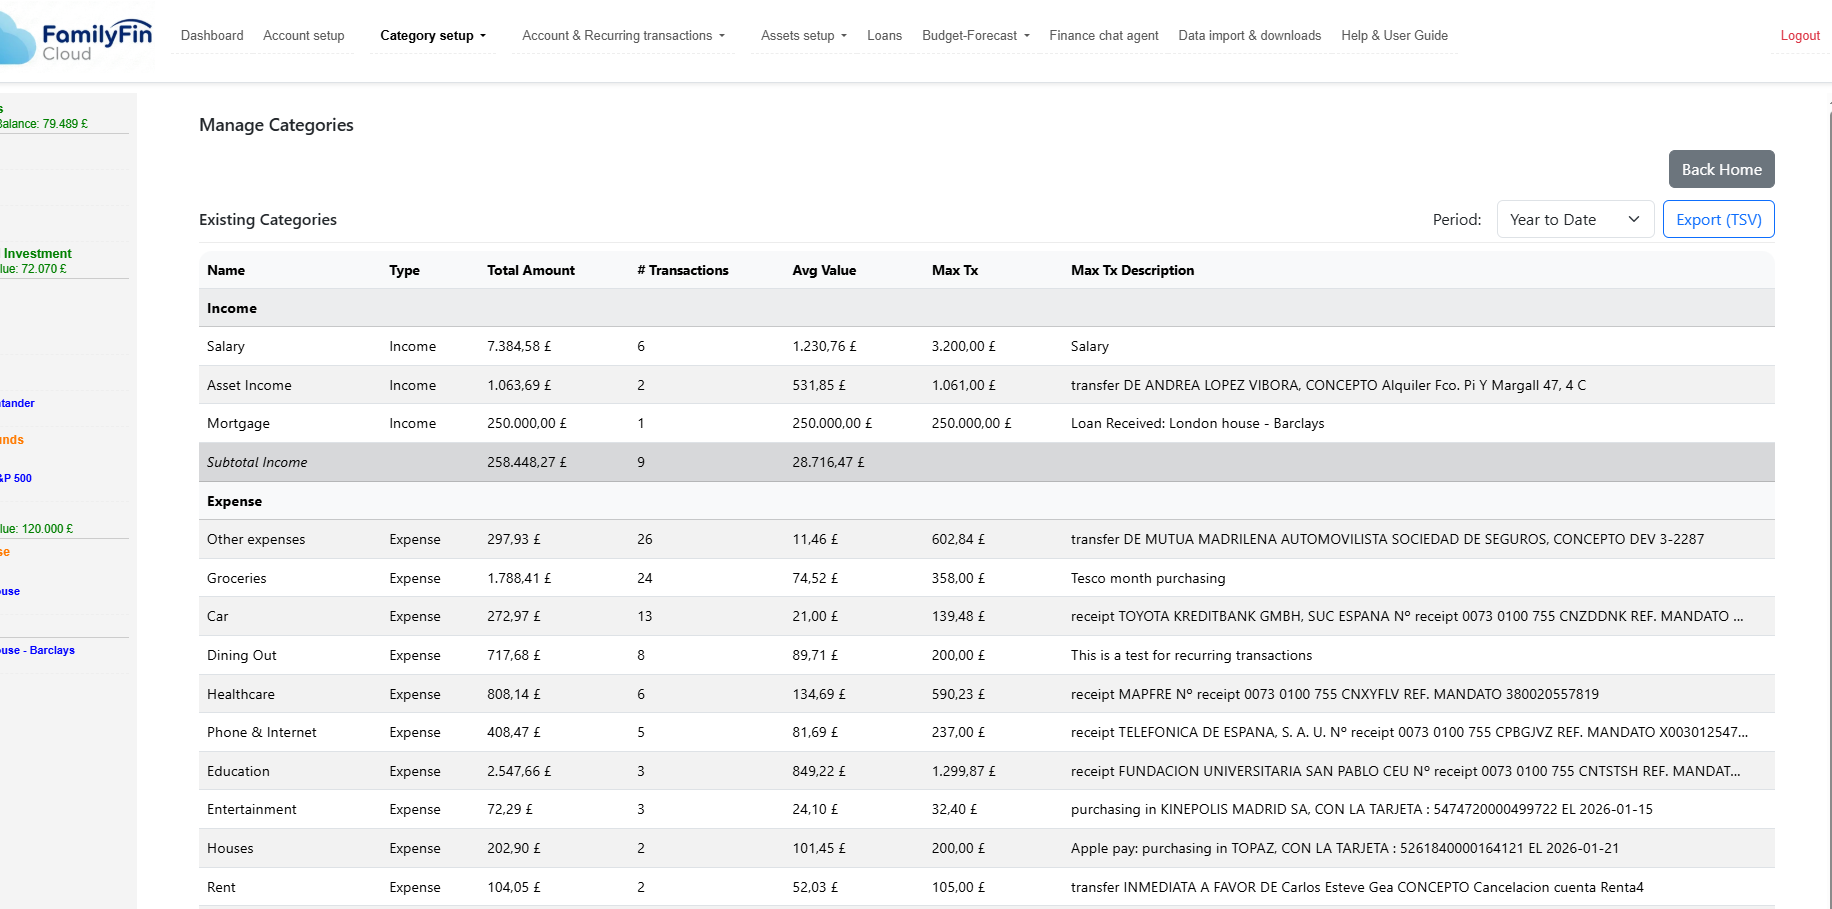The height and width of the screenshot is (909, 1832).
Task: Open Account & Recurring transactions dropdown
Action: coord(624,35)
